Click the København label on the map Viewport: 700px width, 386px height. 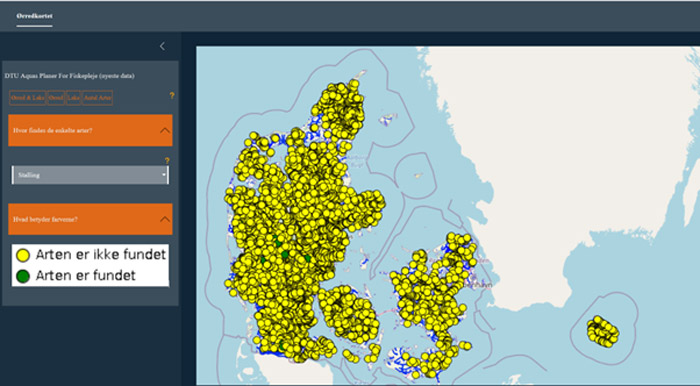(478, 285)
